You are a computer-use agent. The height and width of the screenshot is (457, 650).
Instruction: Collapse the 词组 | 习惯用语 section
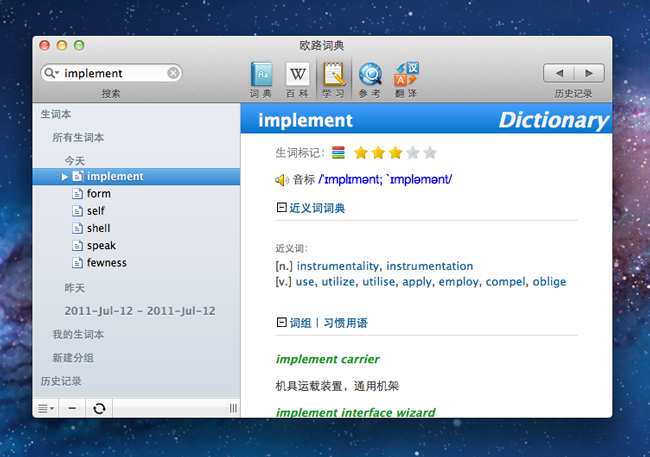point(281,323)
